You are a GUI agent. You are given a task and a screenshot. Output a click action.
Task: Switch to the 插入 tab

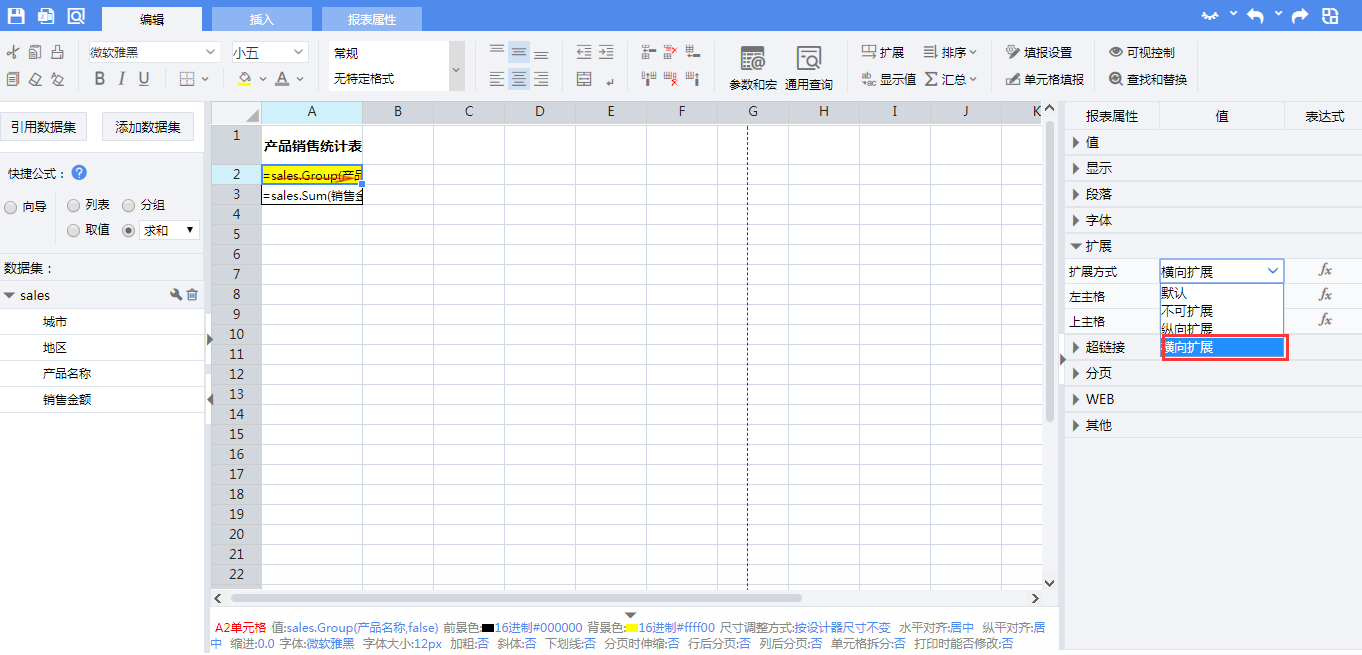262,19
